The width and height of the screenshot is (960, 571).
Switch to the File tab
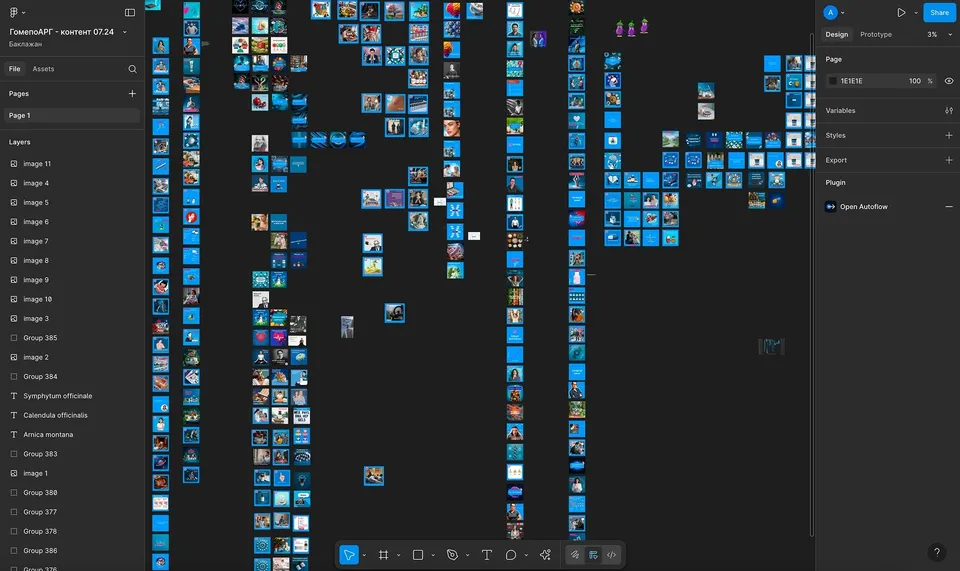15,69
